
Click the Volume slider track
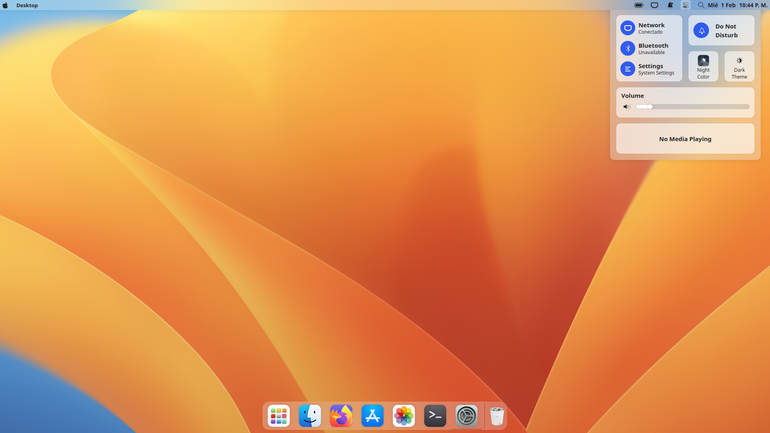point(692,107)
